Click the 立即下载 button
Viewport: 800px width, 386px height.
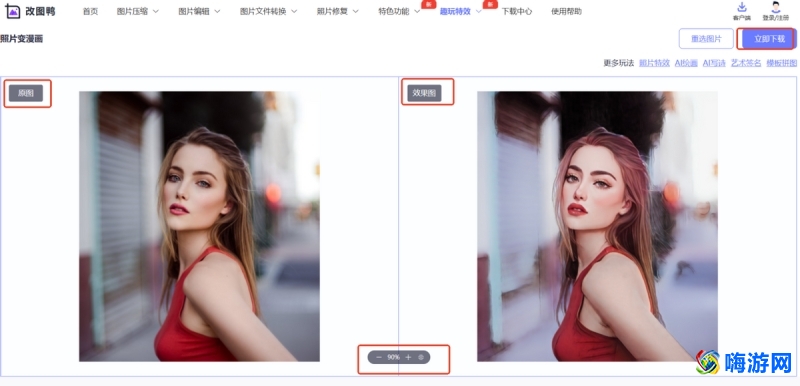[769, 39]
